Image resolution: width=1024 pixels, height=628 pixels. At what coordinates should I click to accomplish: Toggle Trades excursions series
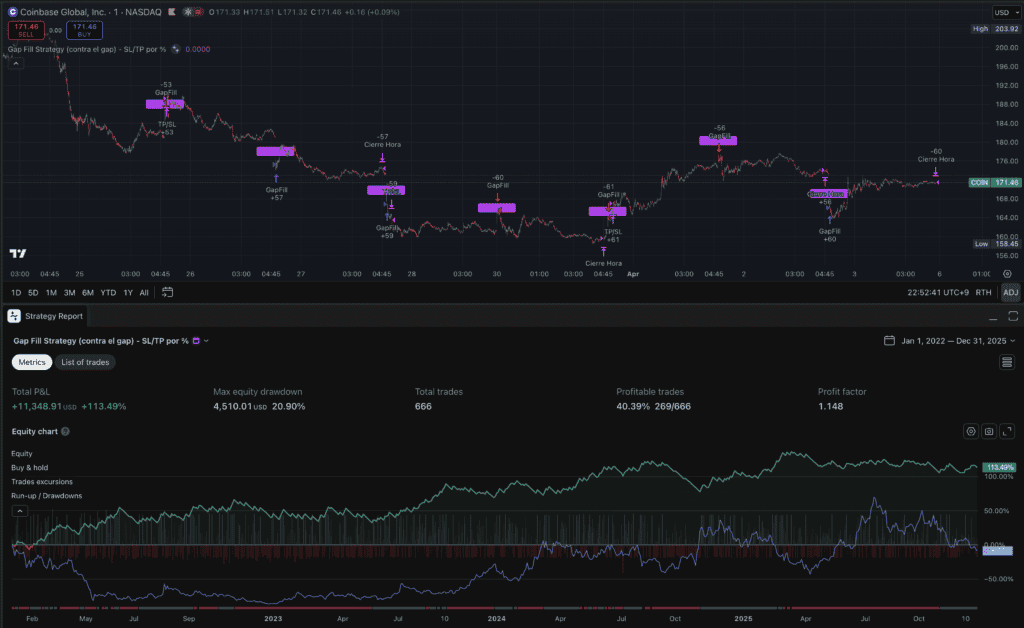pyautogui.click(x=42, y=482)
